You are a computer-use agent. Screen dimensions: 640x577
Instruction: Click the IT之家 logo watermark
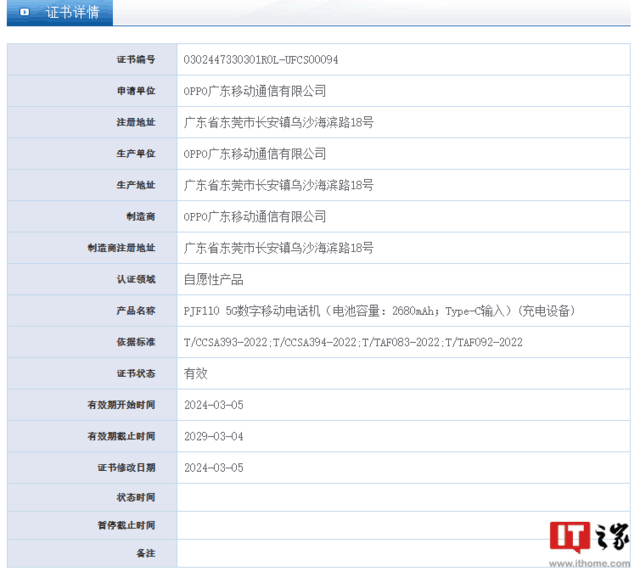point(589,537)
